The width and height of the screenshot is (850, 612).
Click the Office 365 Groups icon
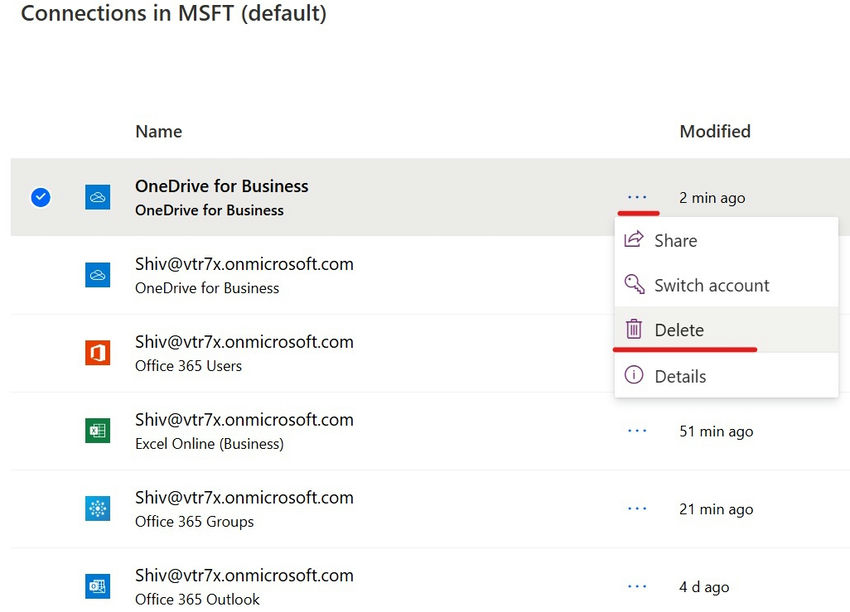pyautogui.click(x=97, y=509)
